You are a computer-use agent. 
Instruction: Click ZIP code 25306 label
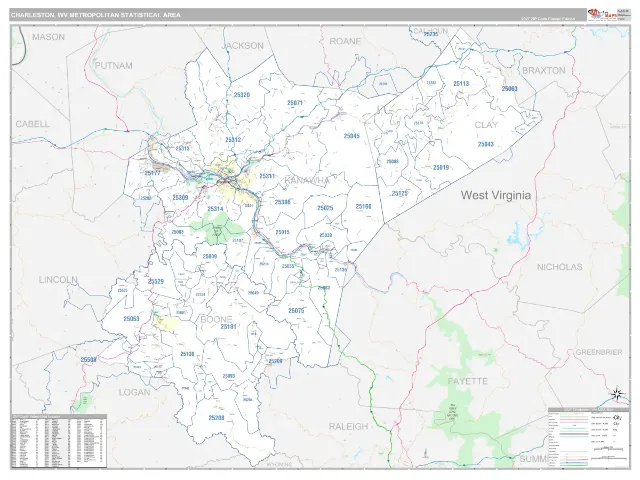282,202
